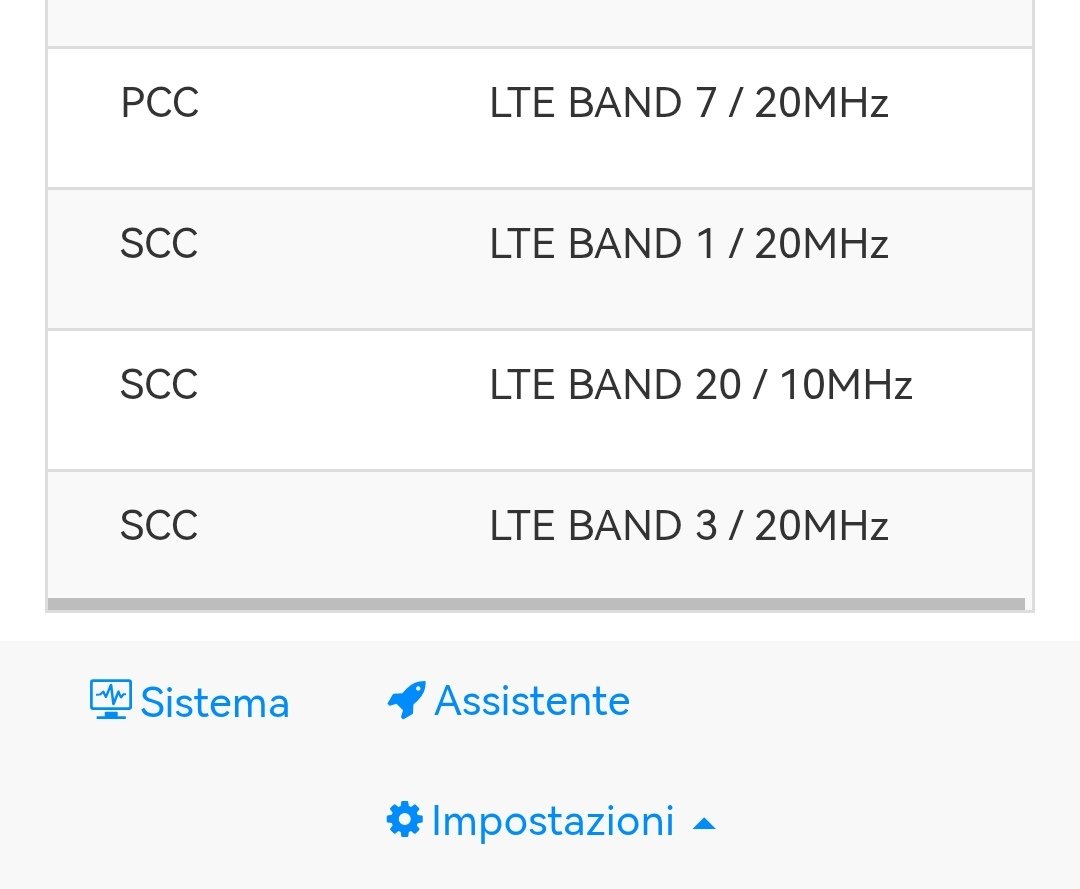Click the 10MHz bandwidth value
Screen dimensions: 1080x889
845,385
